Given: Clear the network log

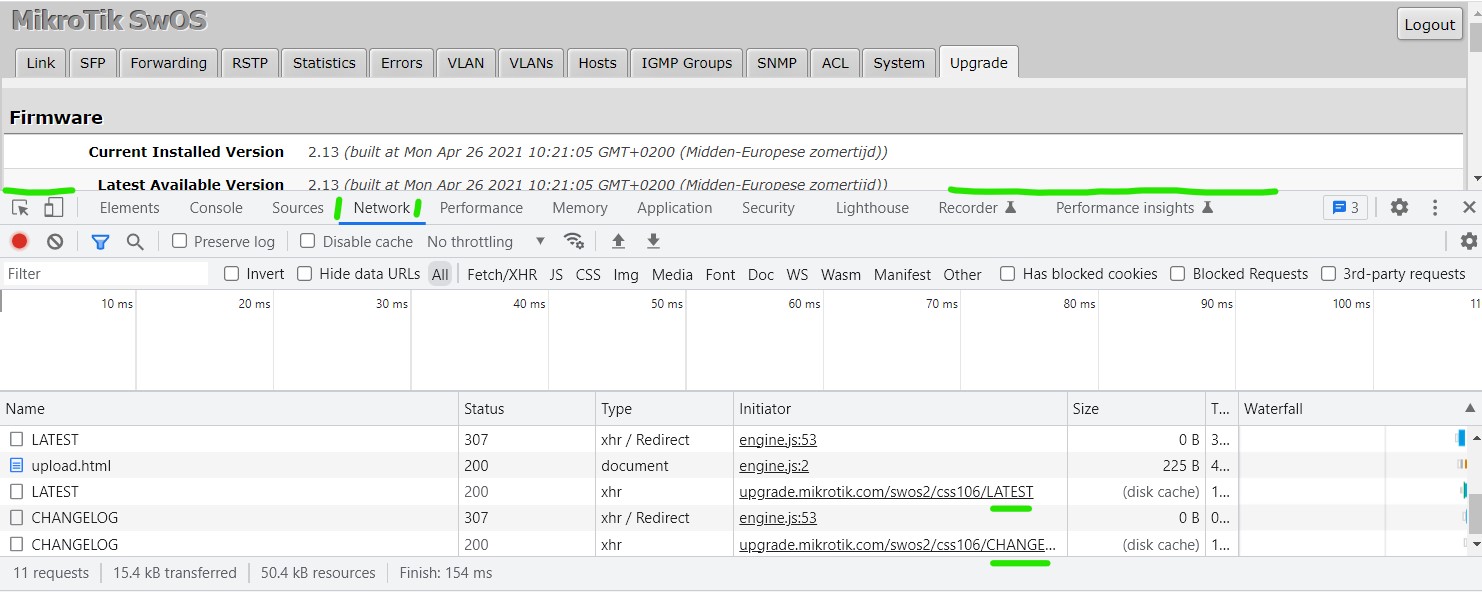Looking at the screenshot, I should pyautogui.click(x=55, y=241).
